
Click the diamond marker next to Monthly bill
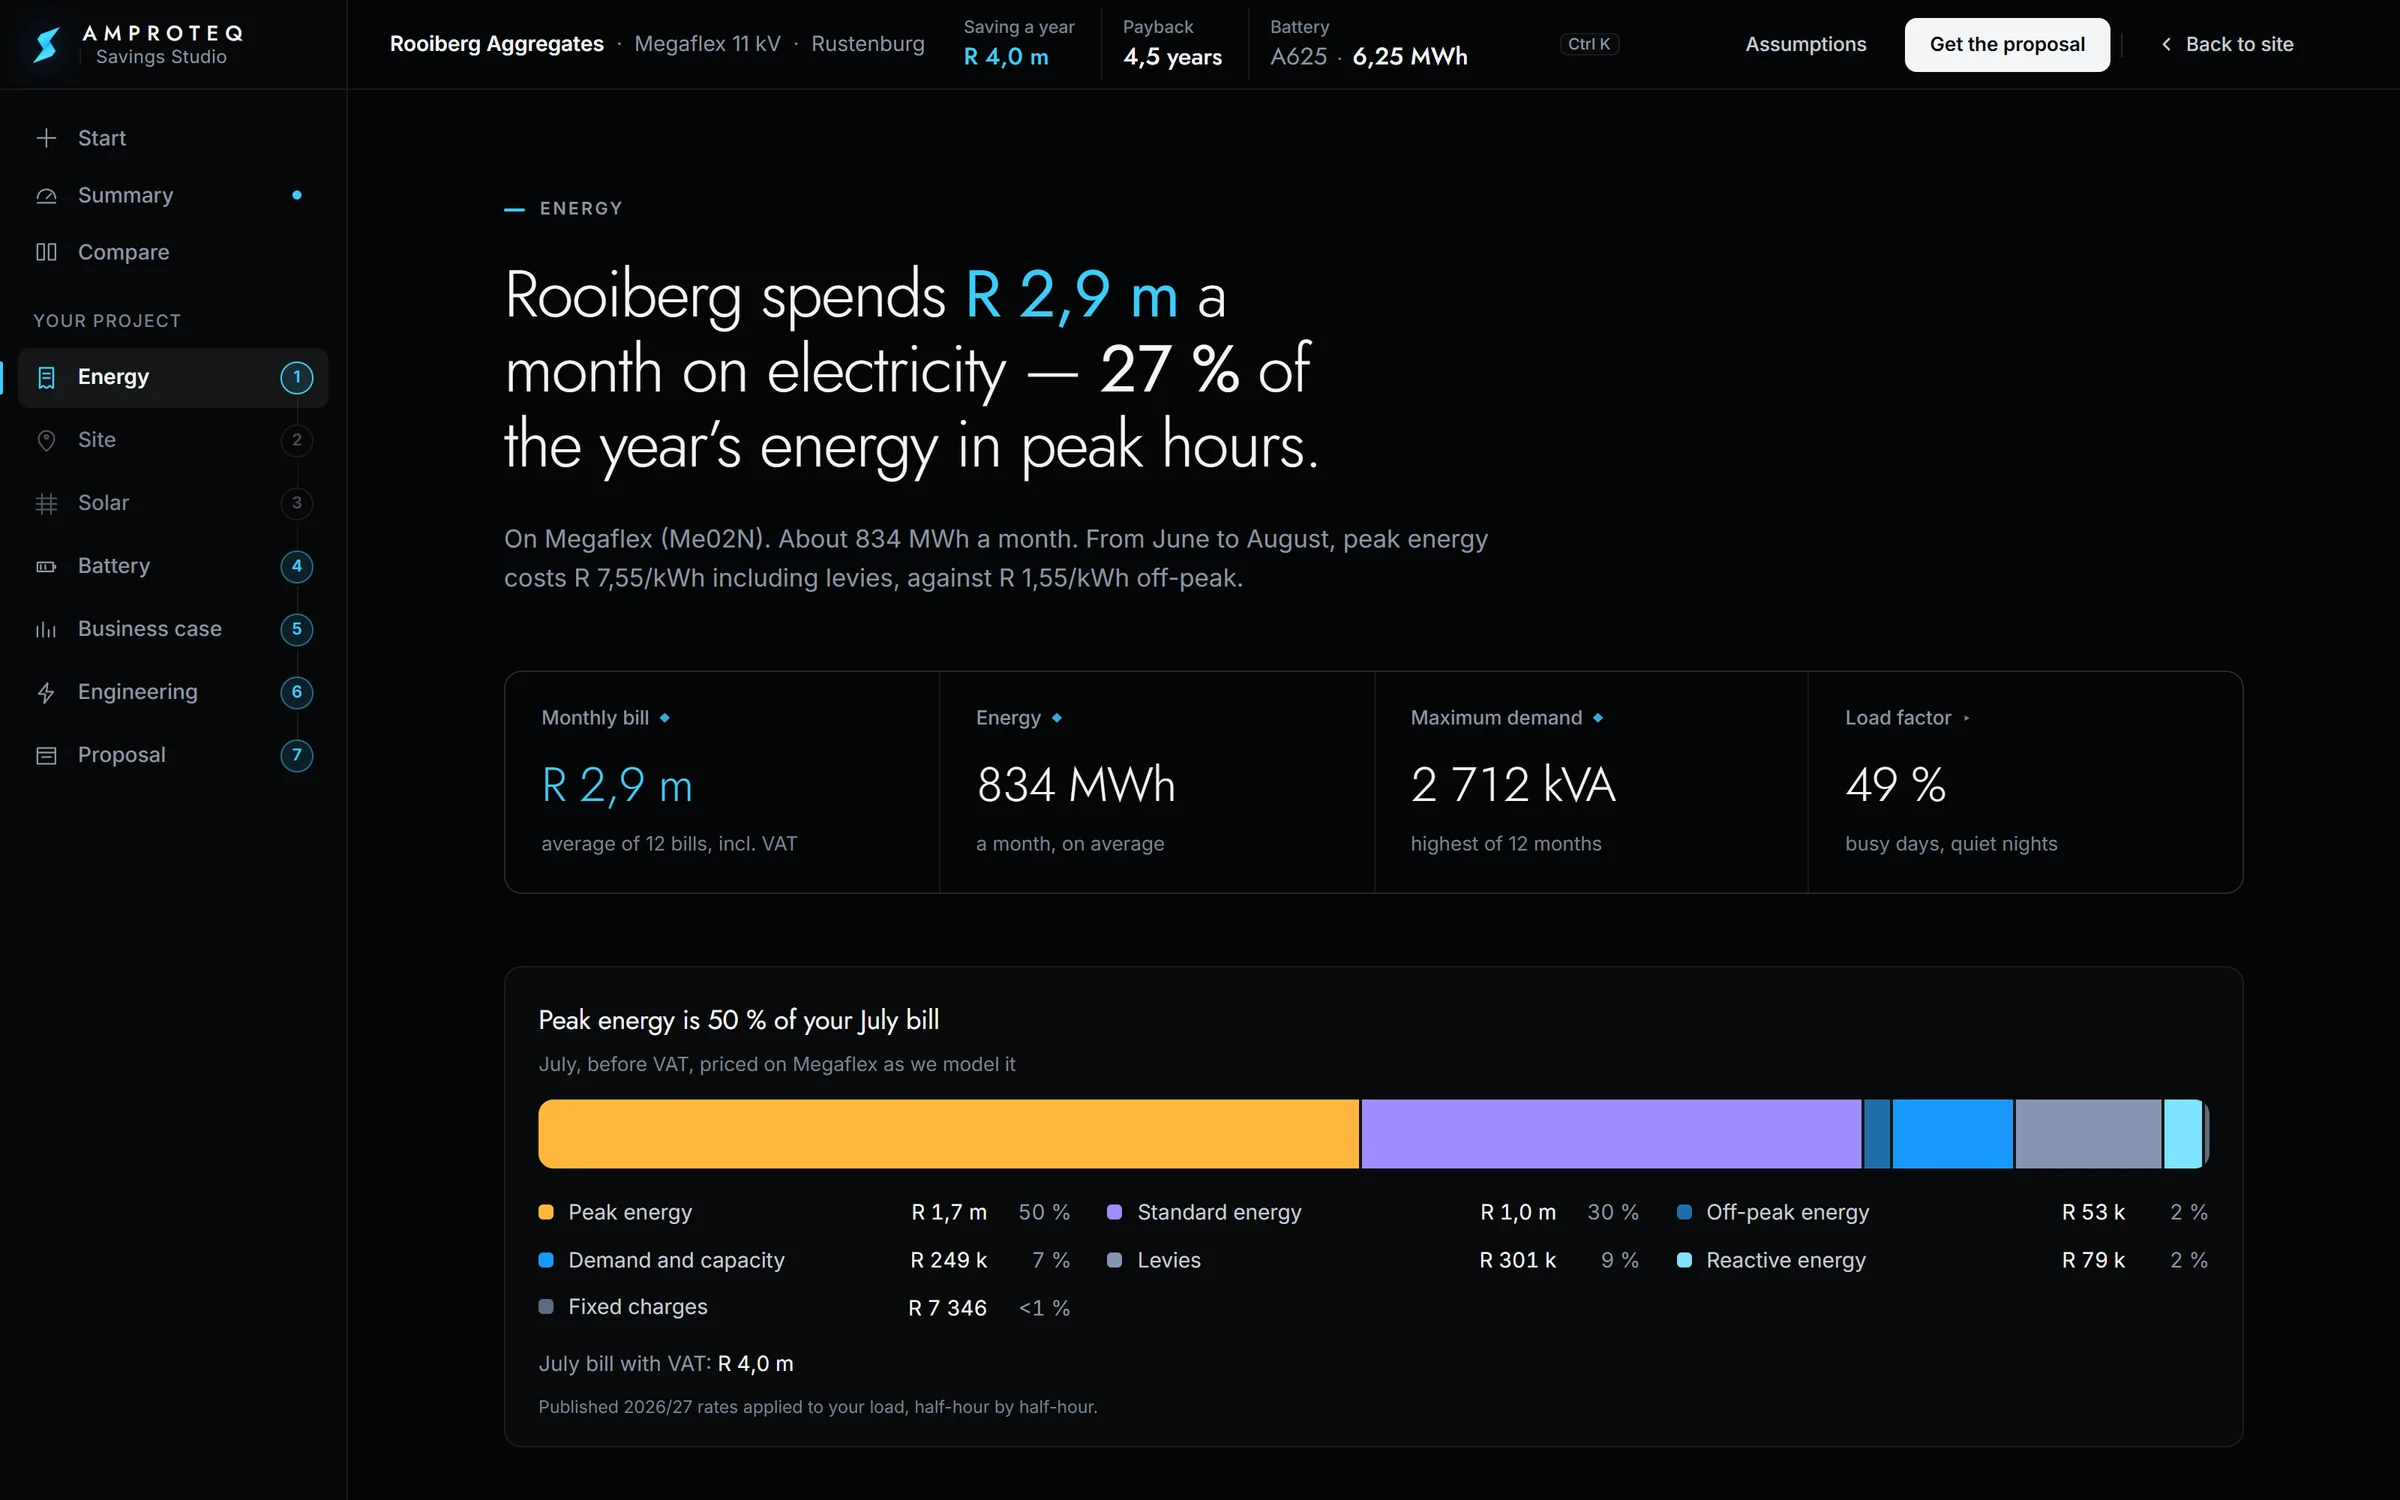coord(665,718)
